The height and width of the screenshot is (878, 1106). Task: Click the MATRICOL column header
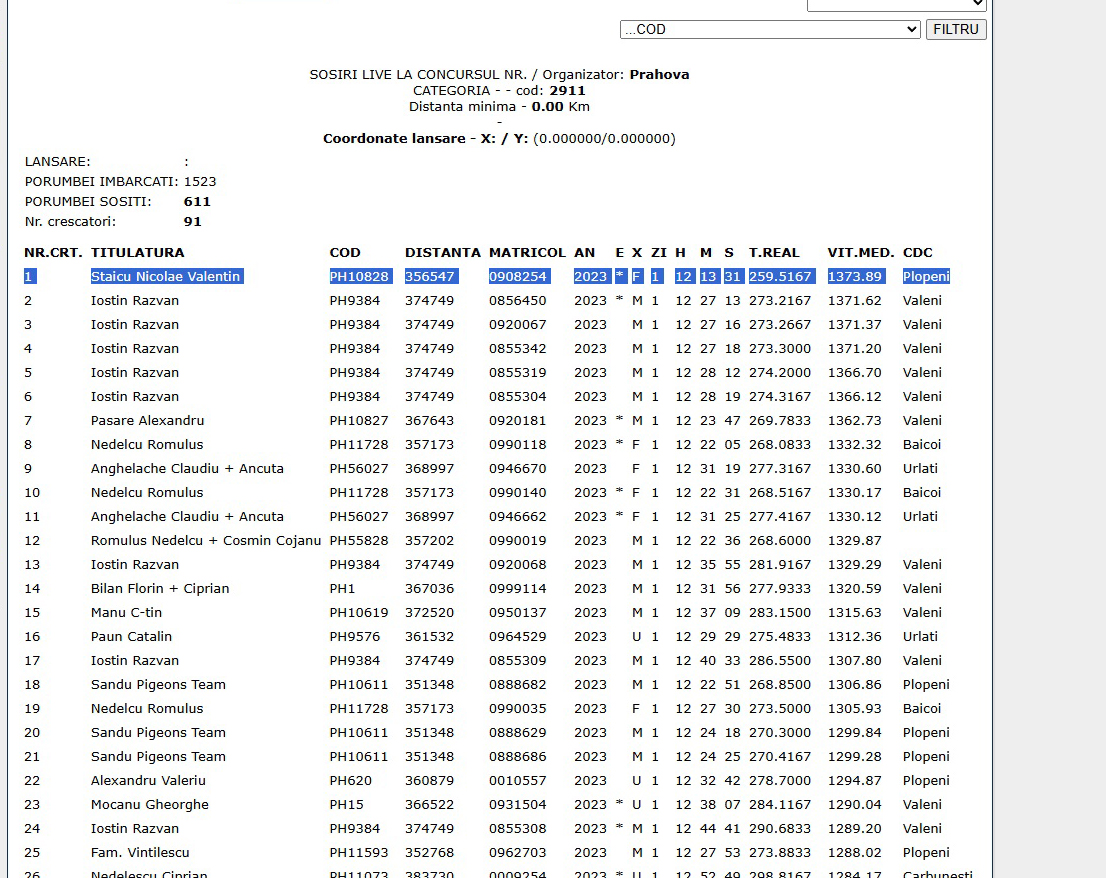coord(527,252)
